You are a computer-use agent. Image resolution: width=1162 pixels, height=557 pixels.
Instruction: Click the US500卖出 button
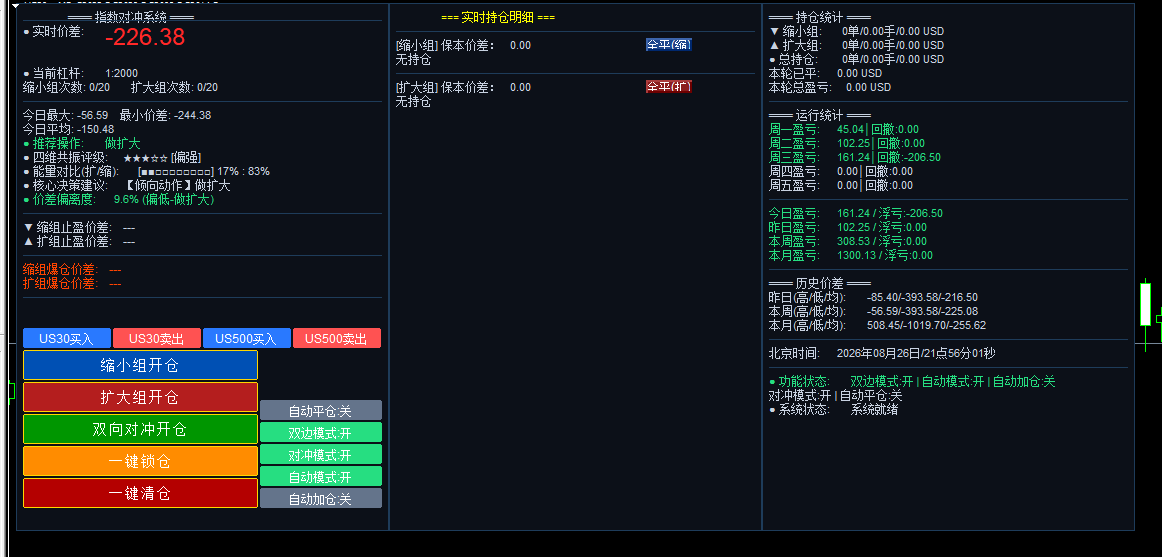(x=336, y=338)
